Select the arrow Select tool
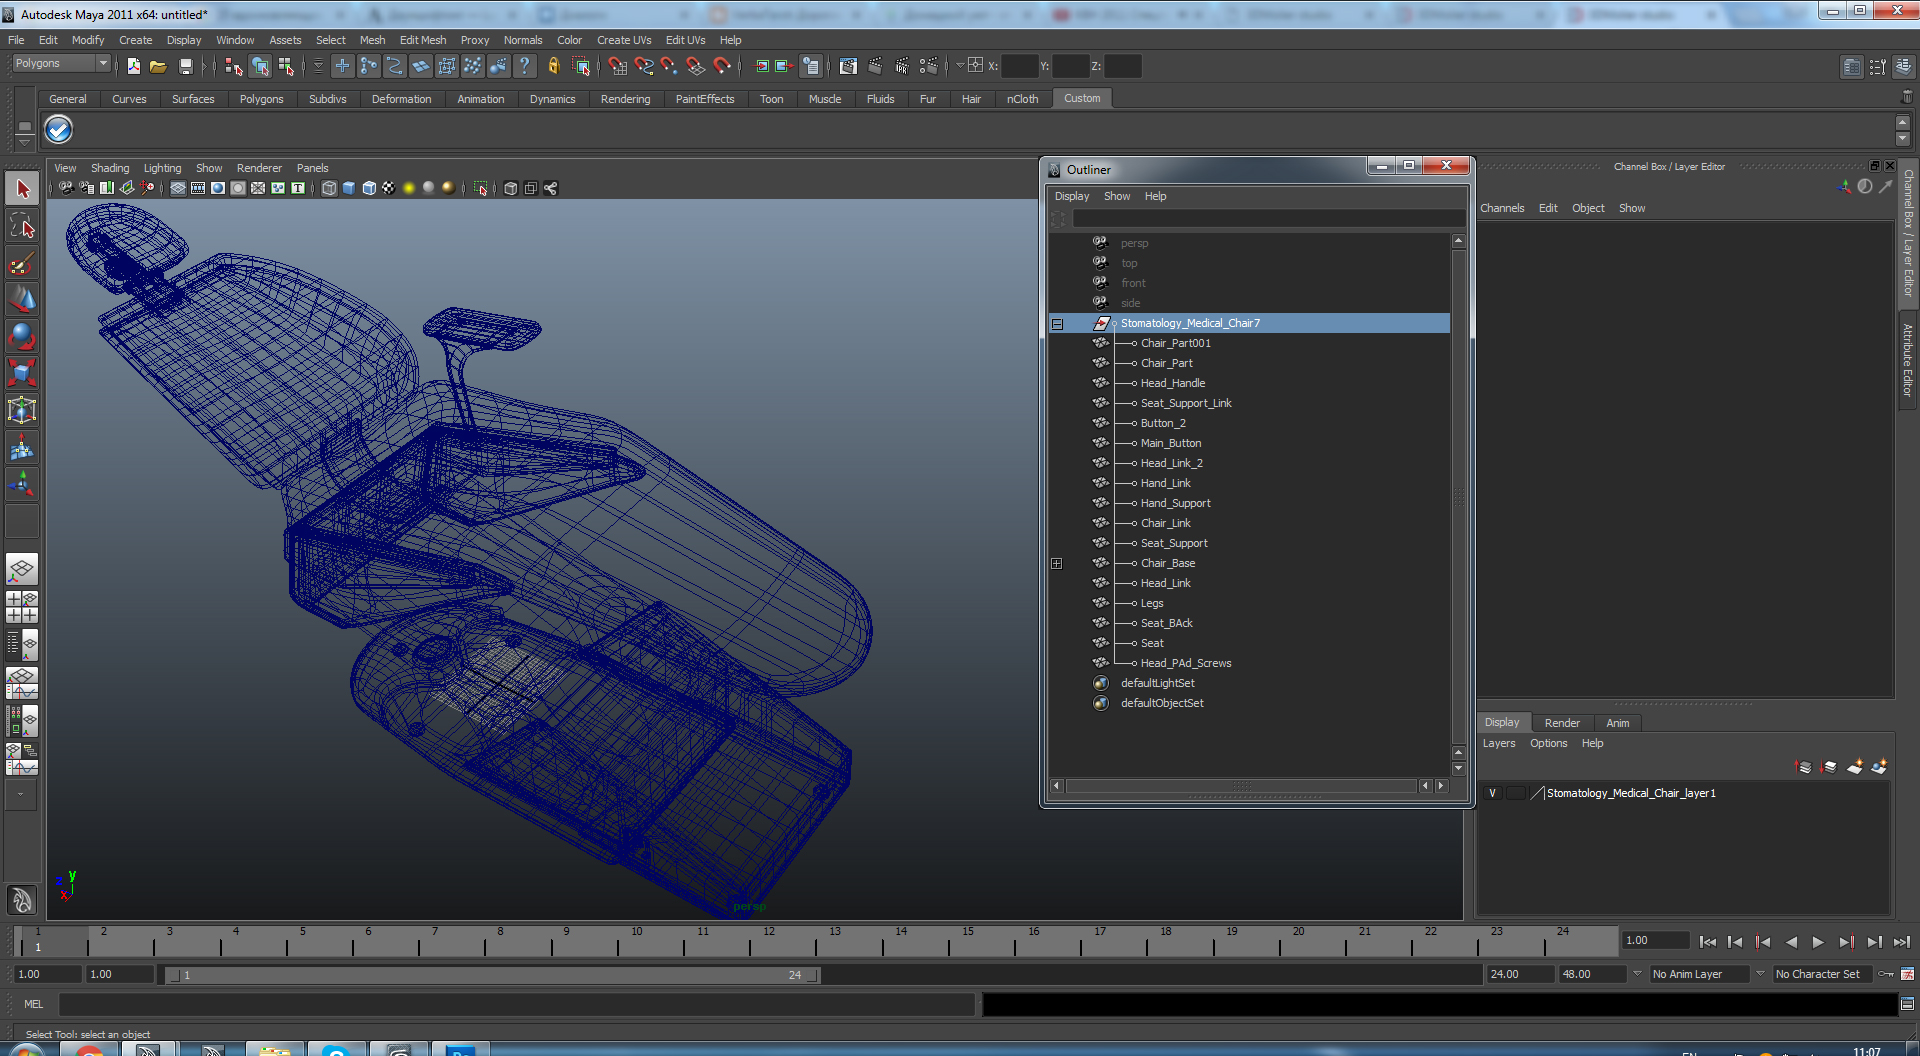 pyautogui.click(x=22, y=189)
